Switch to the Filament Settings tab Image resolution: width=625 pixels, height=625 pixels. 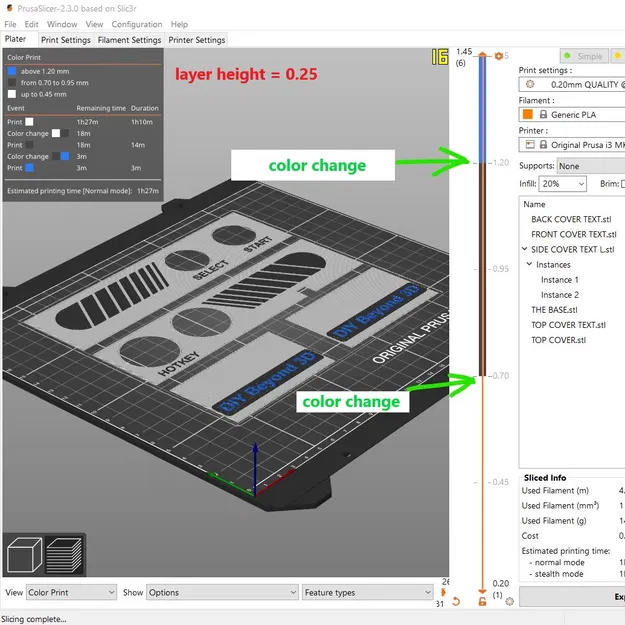pos(130,40)
